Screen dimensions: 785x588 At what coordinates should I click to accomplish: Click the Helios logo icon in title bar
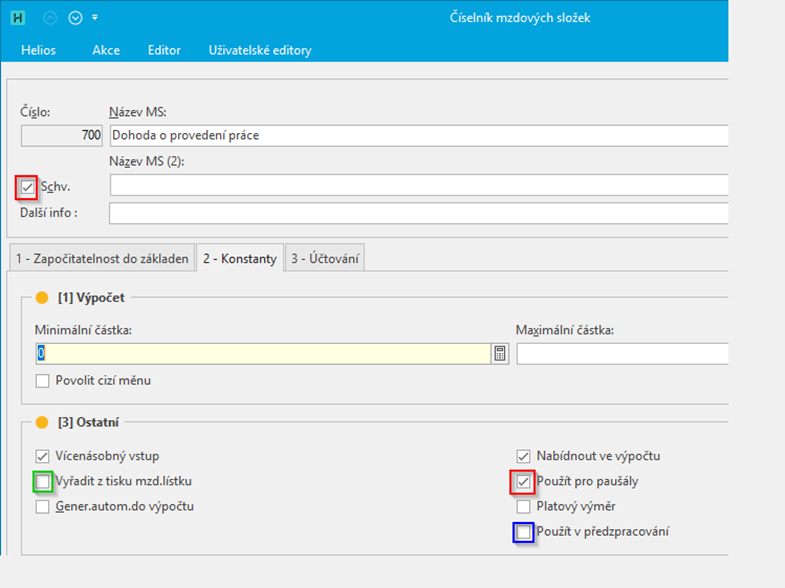(17, 17)
